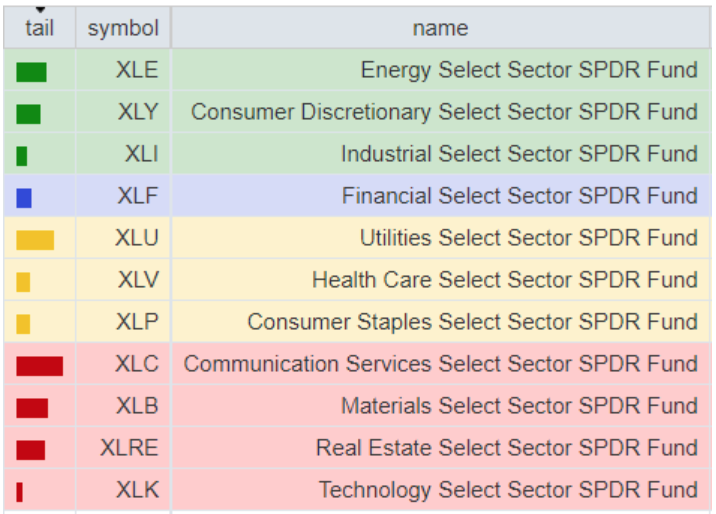The image size is (716, 514).
Task: Click the red tail bar for XLC
Action: click(x=39, y=366)
